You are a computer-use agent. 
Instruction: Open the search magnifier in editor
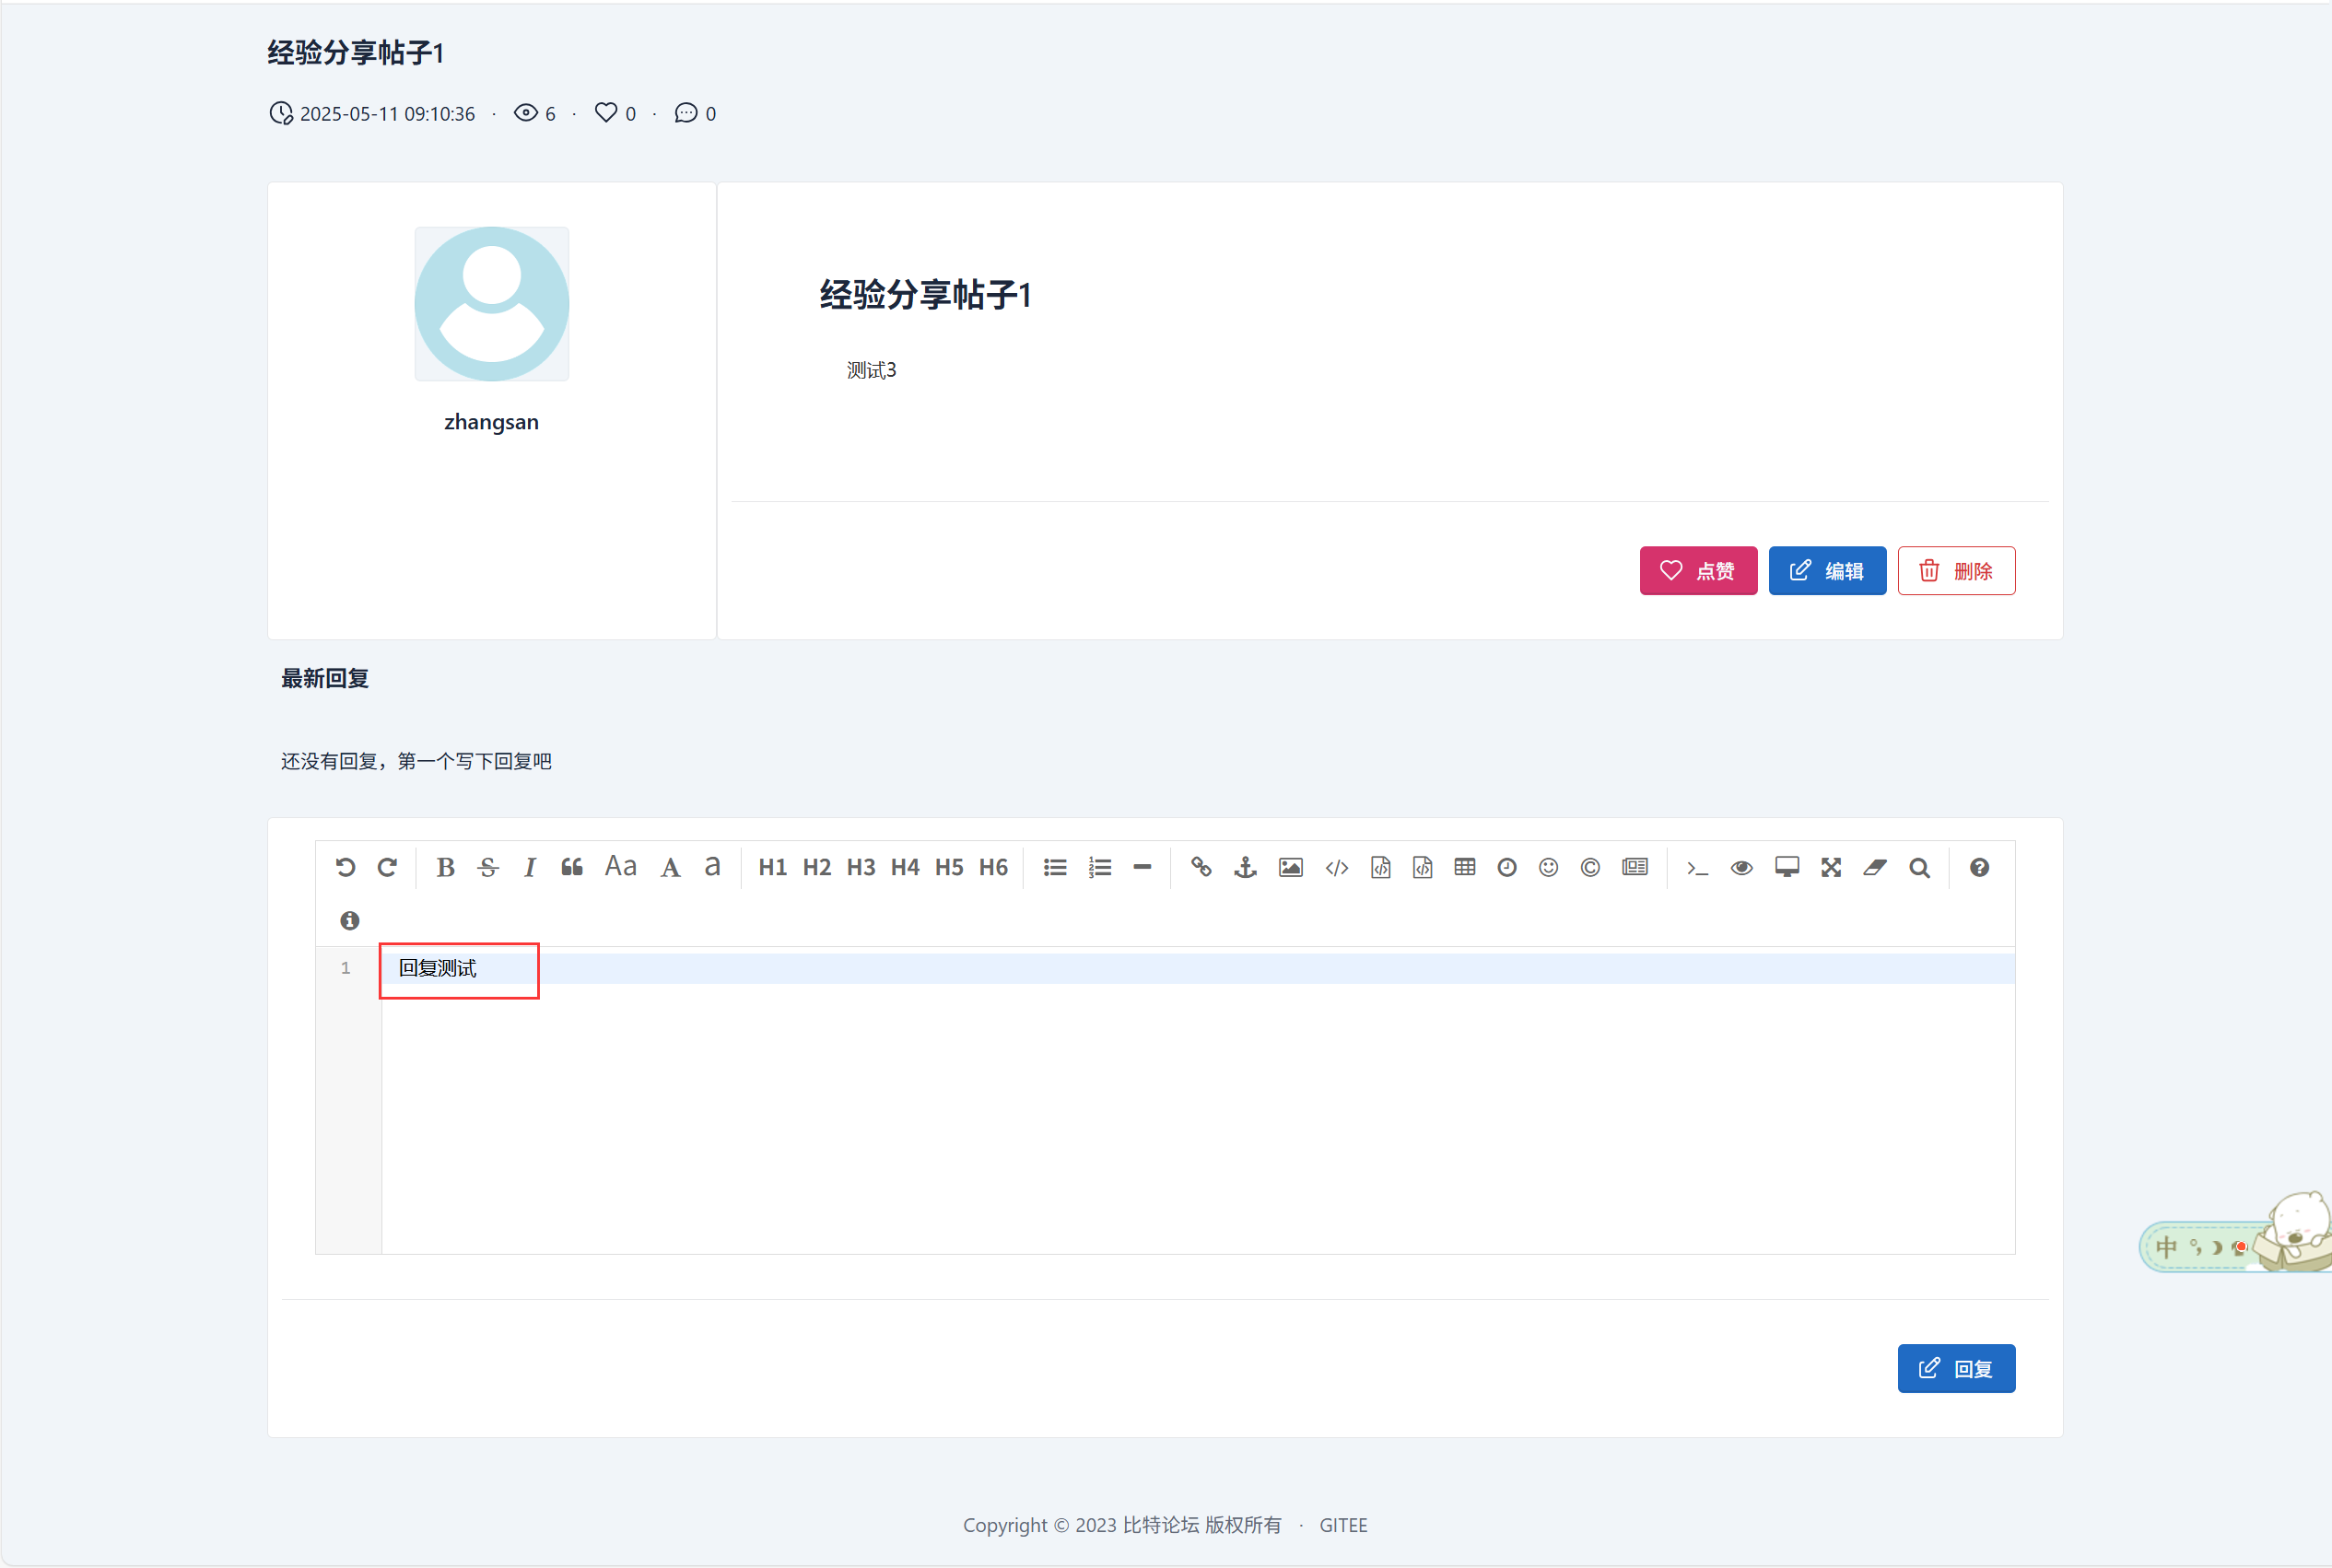(1919, 867)
